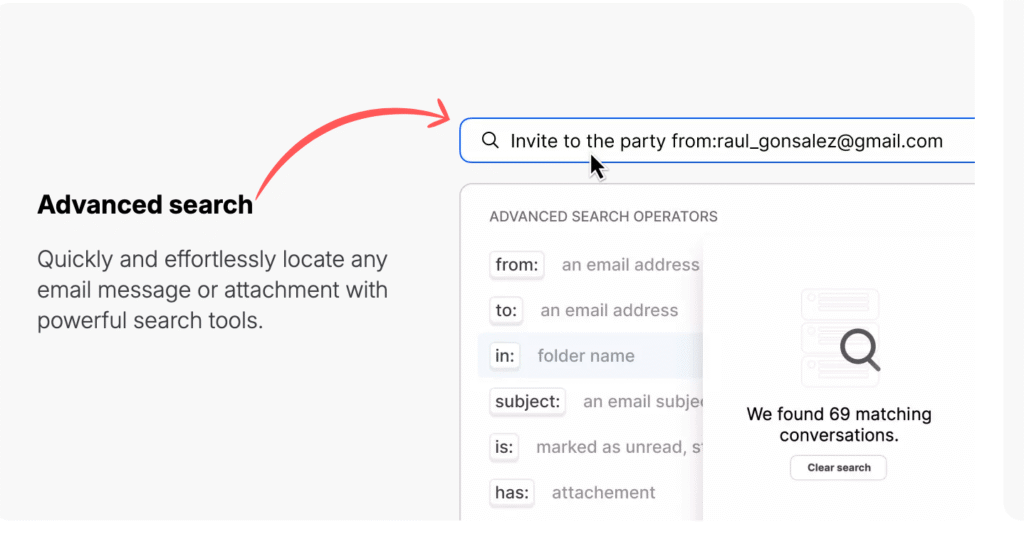Click the 'Advanced search' heading
Screen dimensions: 1024x534
click(145, 205)
